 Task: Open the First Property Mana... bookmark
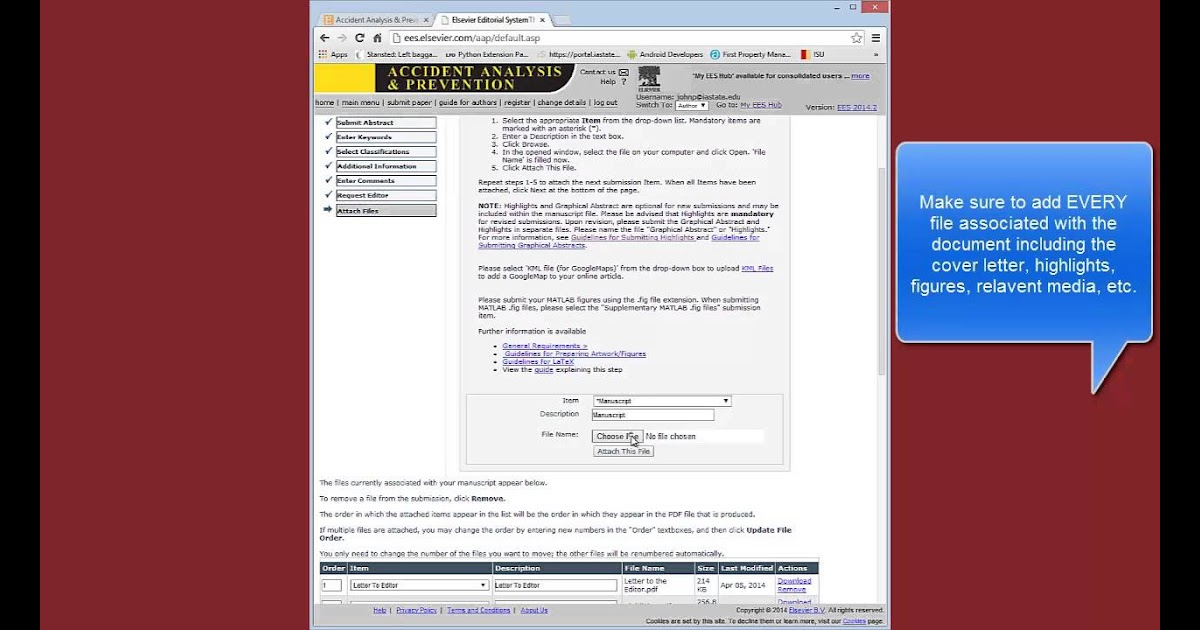pos(750,54)
